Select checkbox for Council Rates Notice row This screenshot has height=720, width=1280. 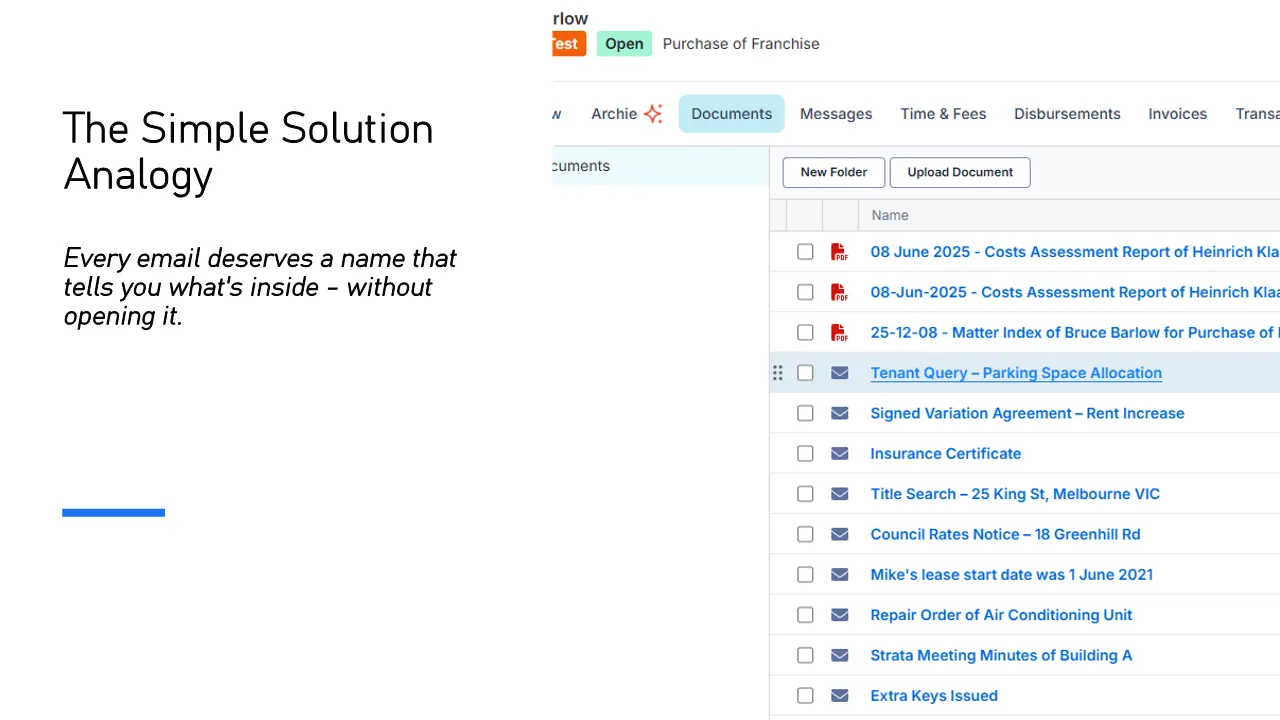click(805, 534)
